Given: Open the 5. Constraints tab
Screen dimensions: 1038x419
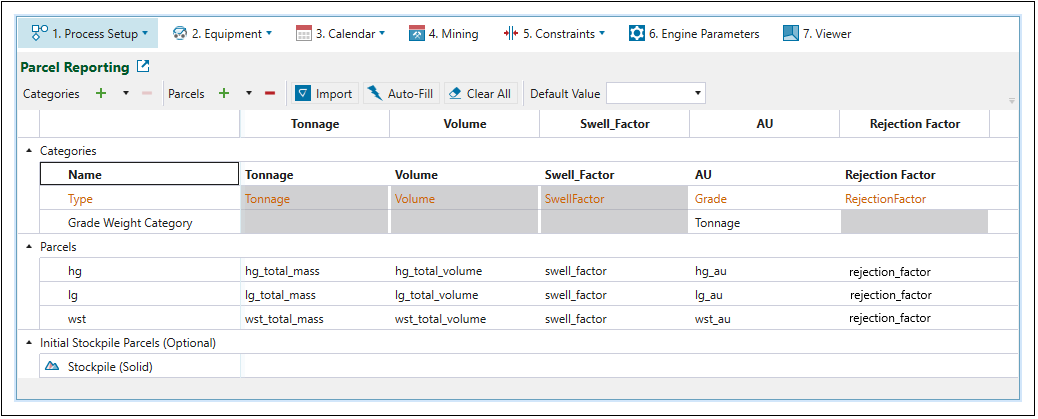Looking at the screenshot, I should coord(553,34).
